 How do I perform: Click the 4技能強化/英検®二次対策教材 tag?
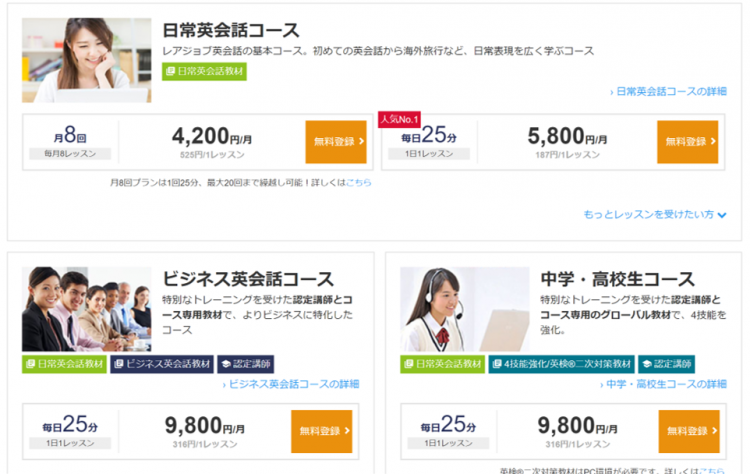tap(562, 364)
